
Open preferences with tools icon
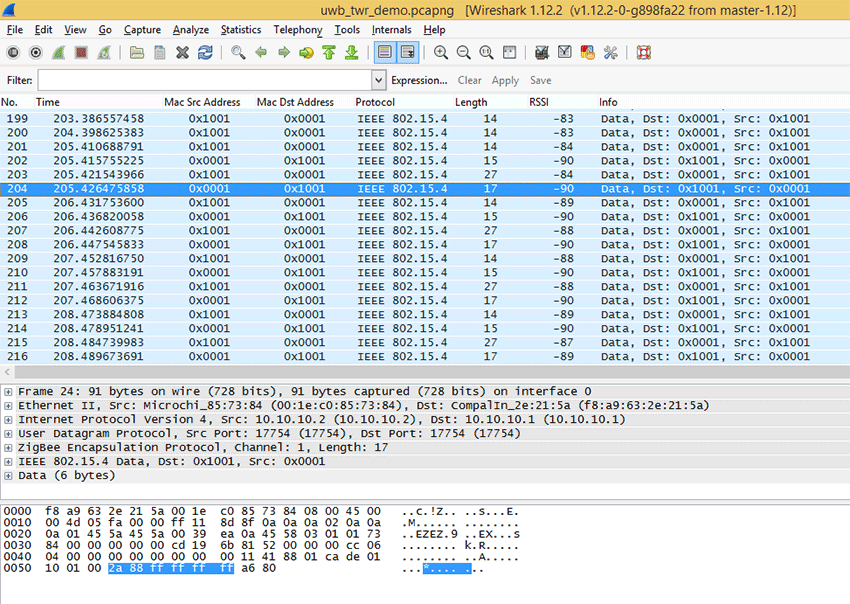610,53
